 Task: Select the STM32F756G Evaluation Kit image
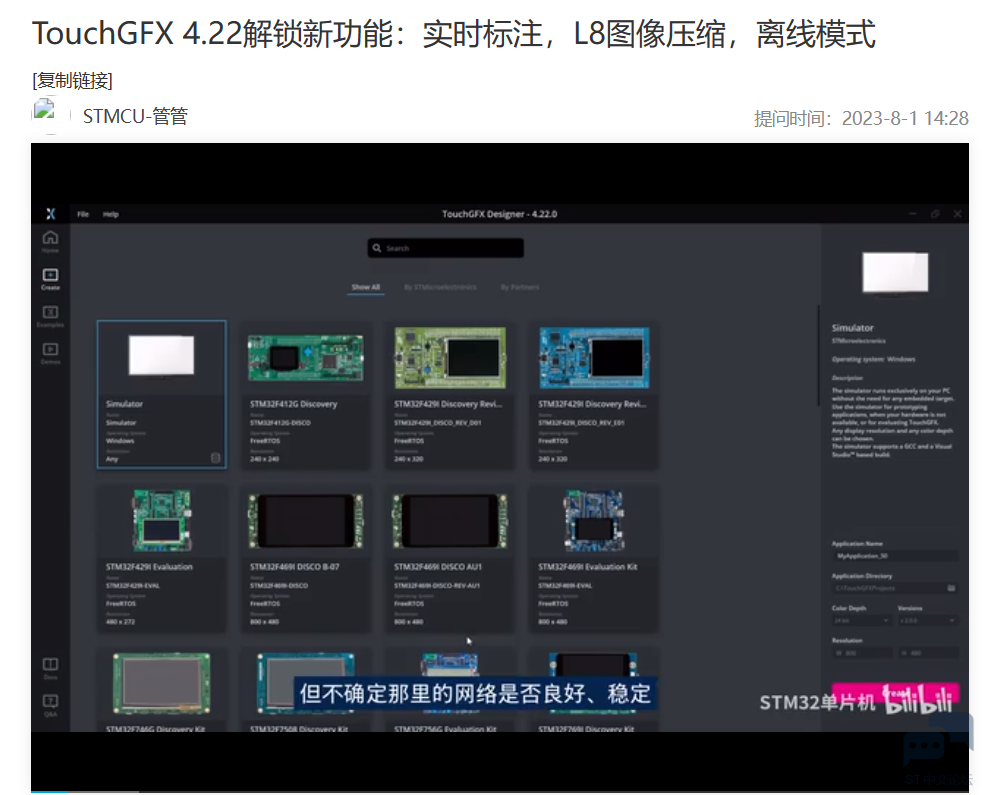[x=450, y=665]
